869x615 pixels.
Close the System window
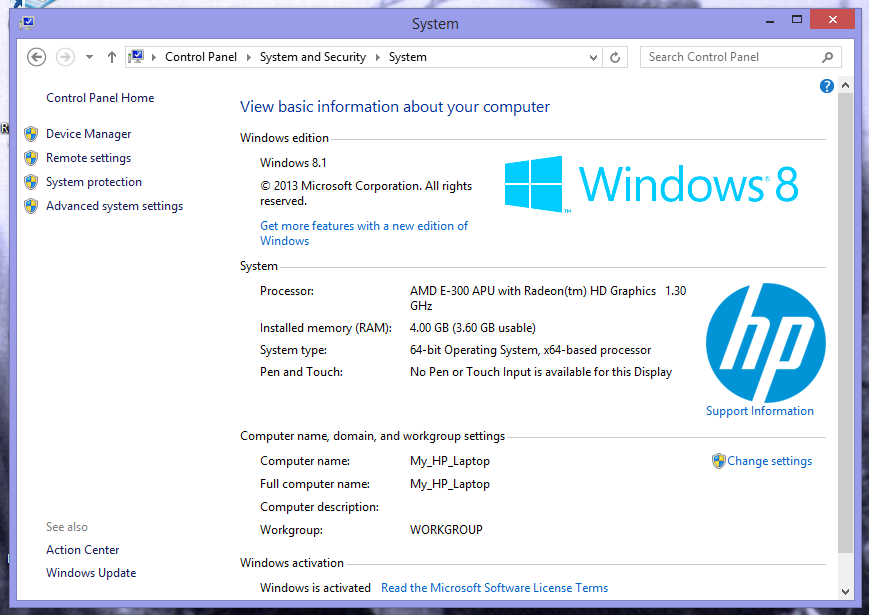coord(832,19)
